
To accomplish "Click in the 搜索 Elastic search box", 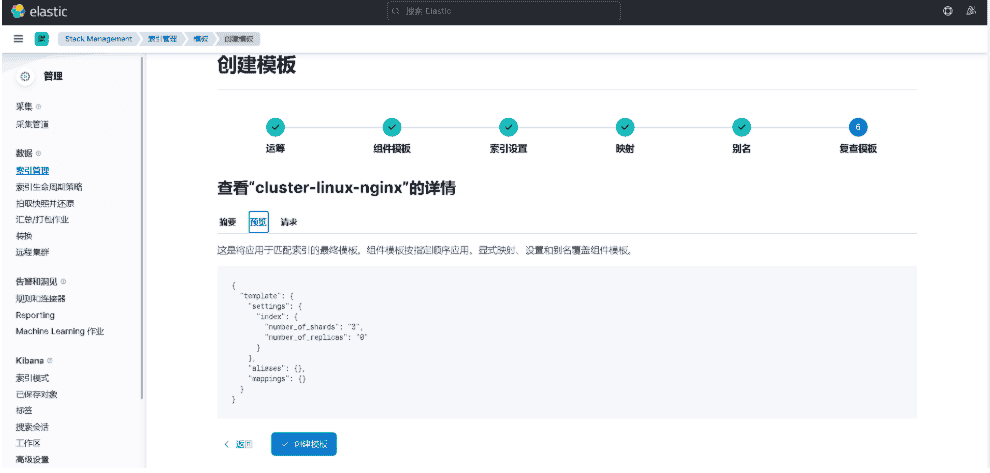I will click(504, 11).
